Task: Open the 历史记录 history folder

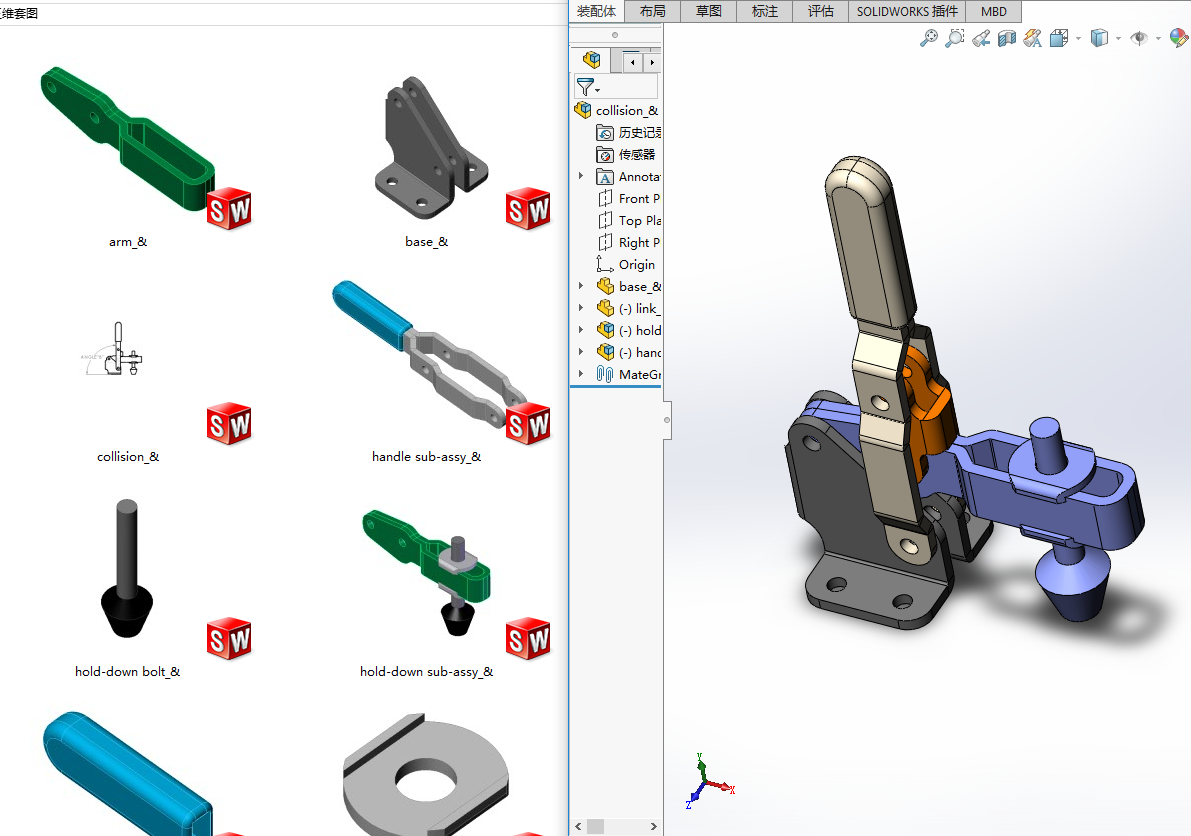Action: (628, 133)
